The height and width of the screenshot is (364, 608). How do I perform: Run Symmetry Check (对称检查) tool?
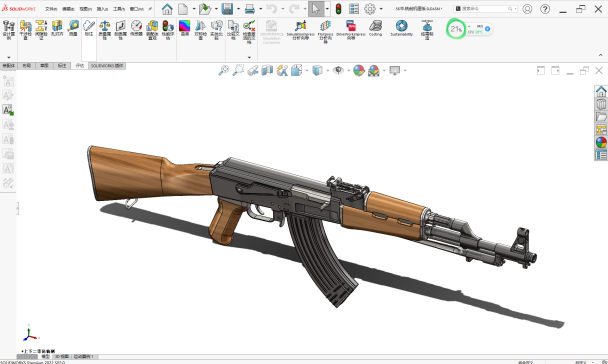200,29
